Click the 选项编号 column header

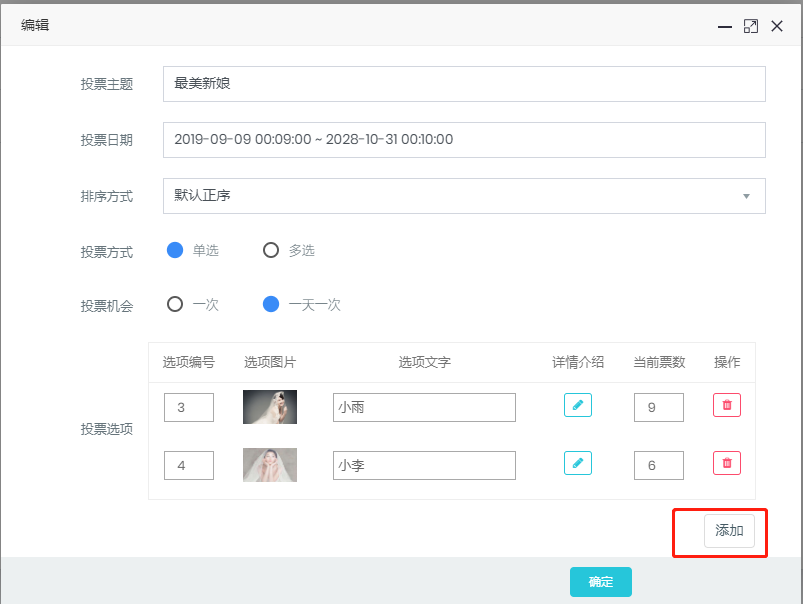(188, 362)
